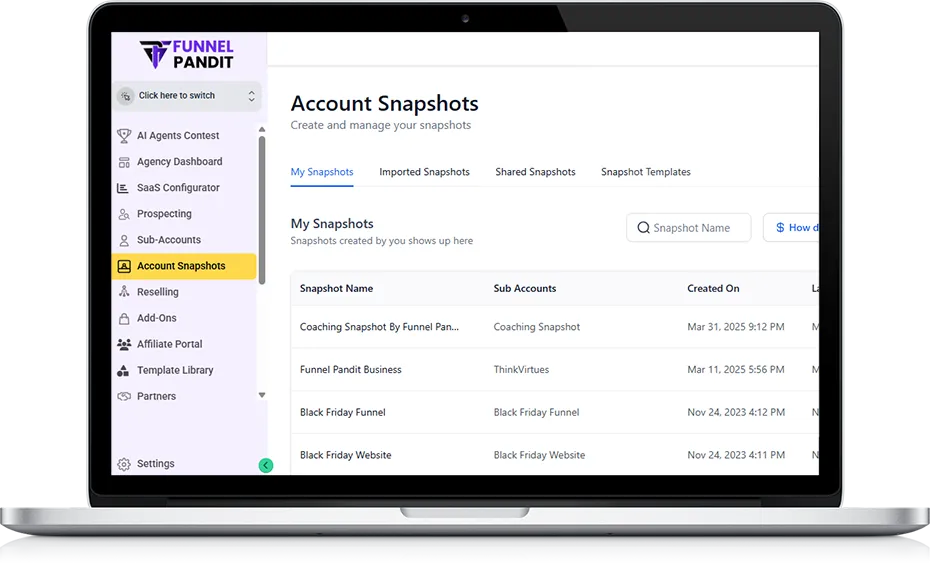The width and height of the screenshot is (930, 563).
Task: Click the Nov 24, 2023 4:11 PM date
Action: pyautogui.click(x=736, y=455)
